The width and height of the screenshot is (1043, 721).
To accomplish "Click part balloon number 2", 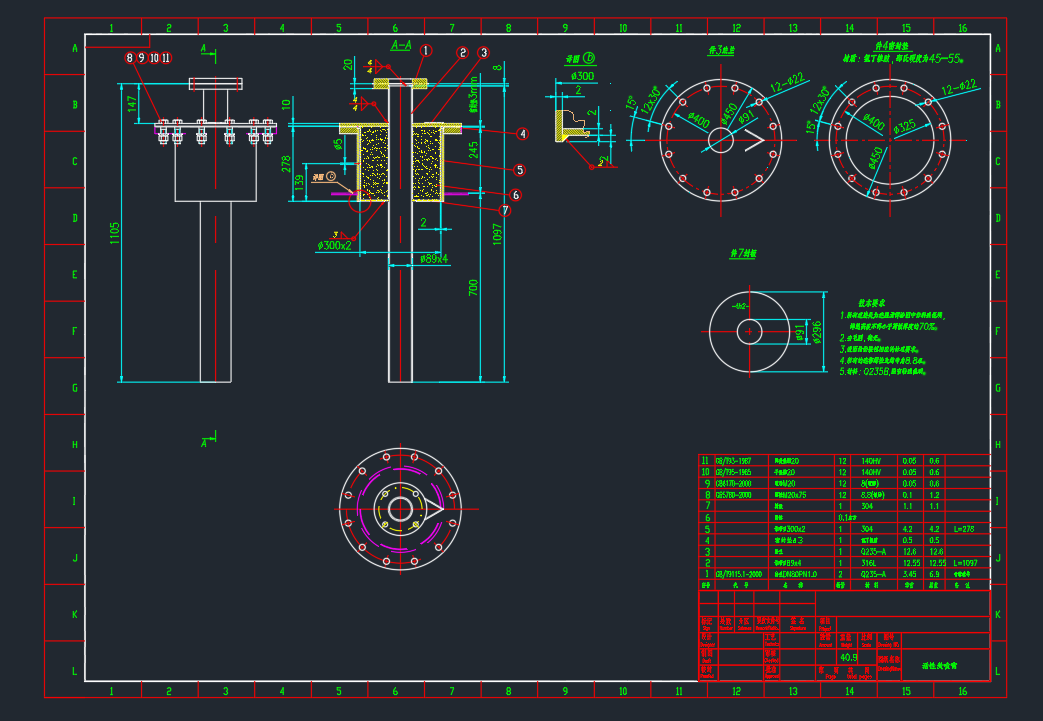I will [463, 53].
